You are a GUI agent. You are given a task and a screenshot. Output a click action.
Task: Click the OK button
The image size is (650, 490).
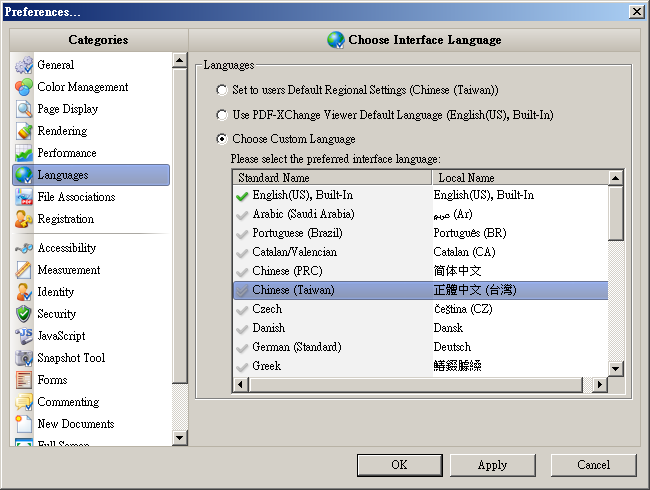click(x=400, y=465)
